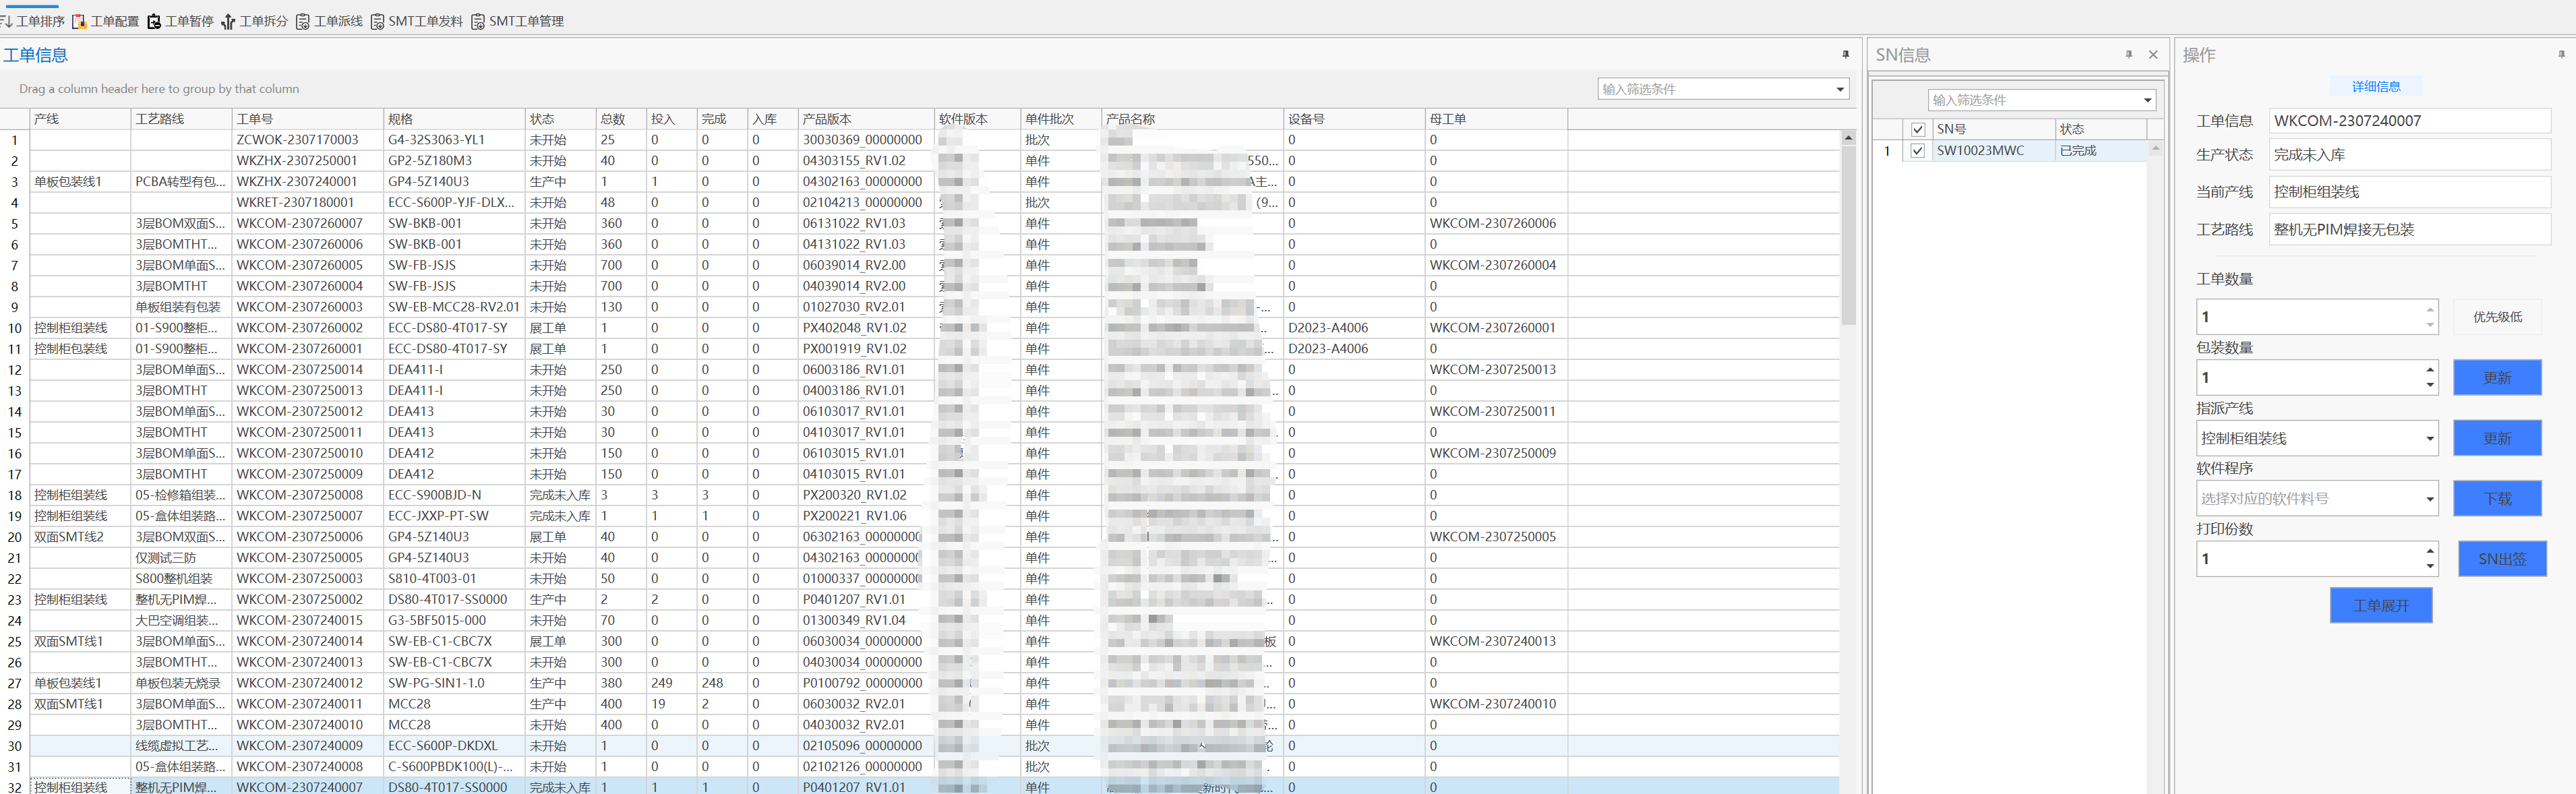
Task: Pin the 操作 panel
Action: (x=2561, y=55)
